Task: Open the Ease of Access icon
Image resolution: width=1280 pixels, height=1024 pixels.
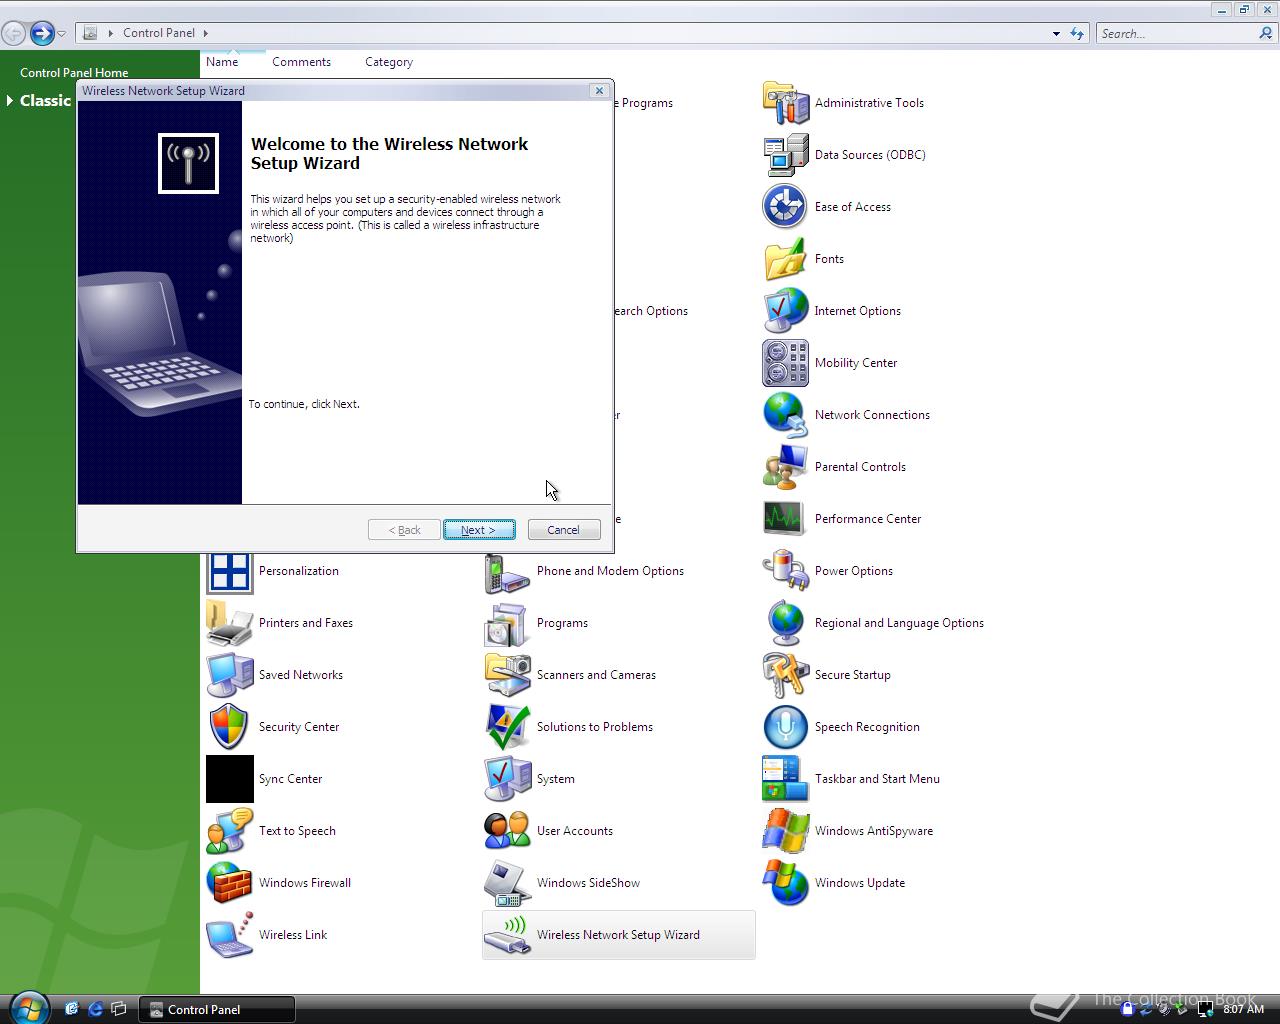Action: [785, 207]
